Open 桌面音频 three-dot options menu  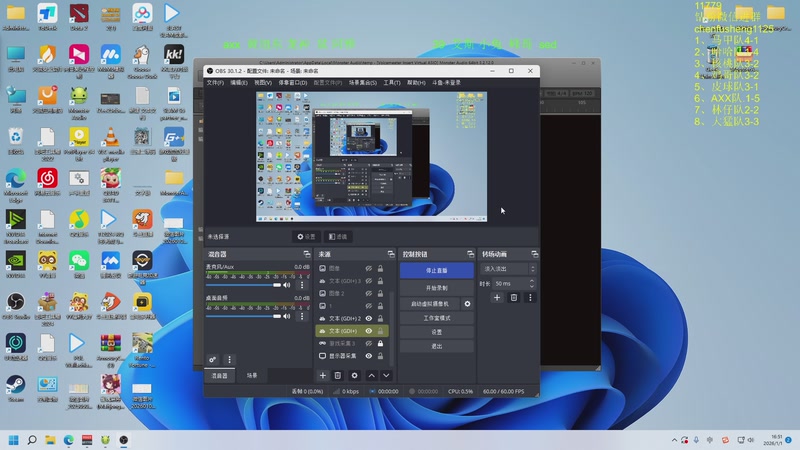[x=302, y=316]
